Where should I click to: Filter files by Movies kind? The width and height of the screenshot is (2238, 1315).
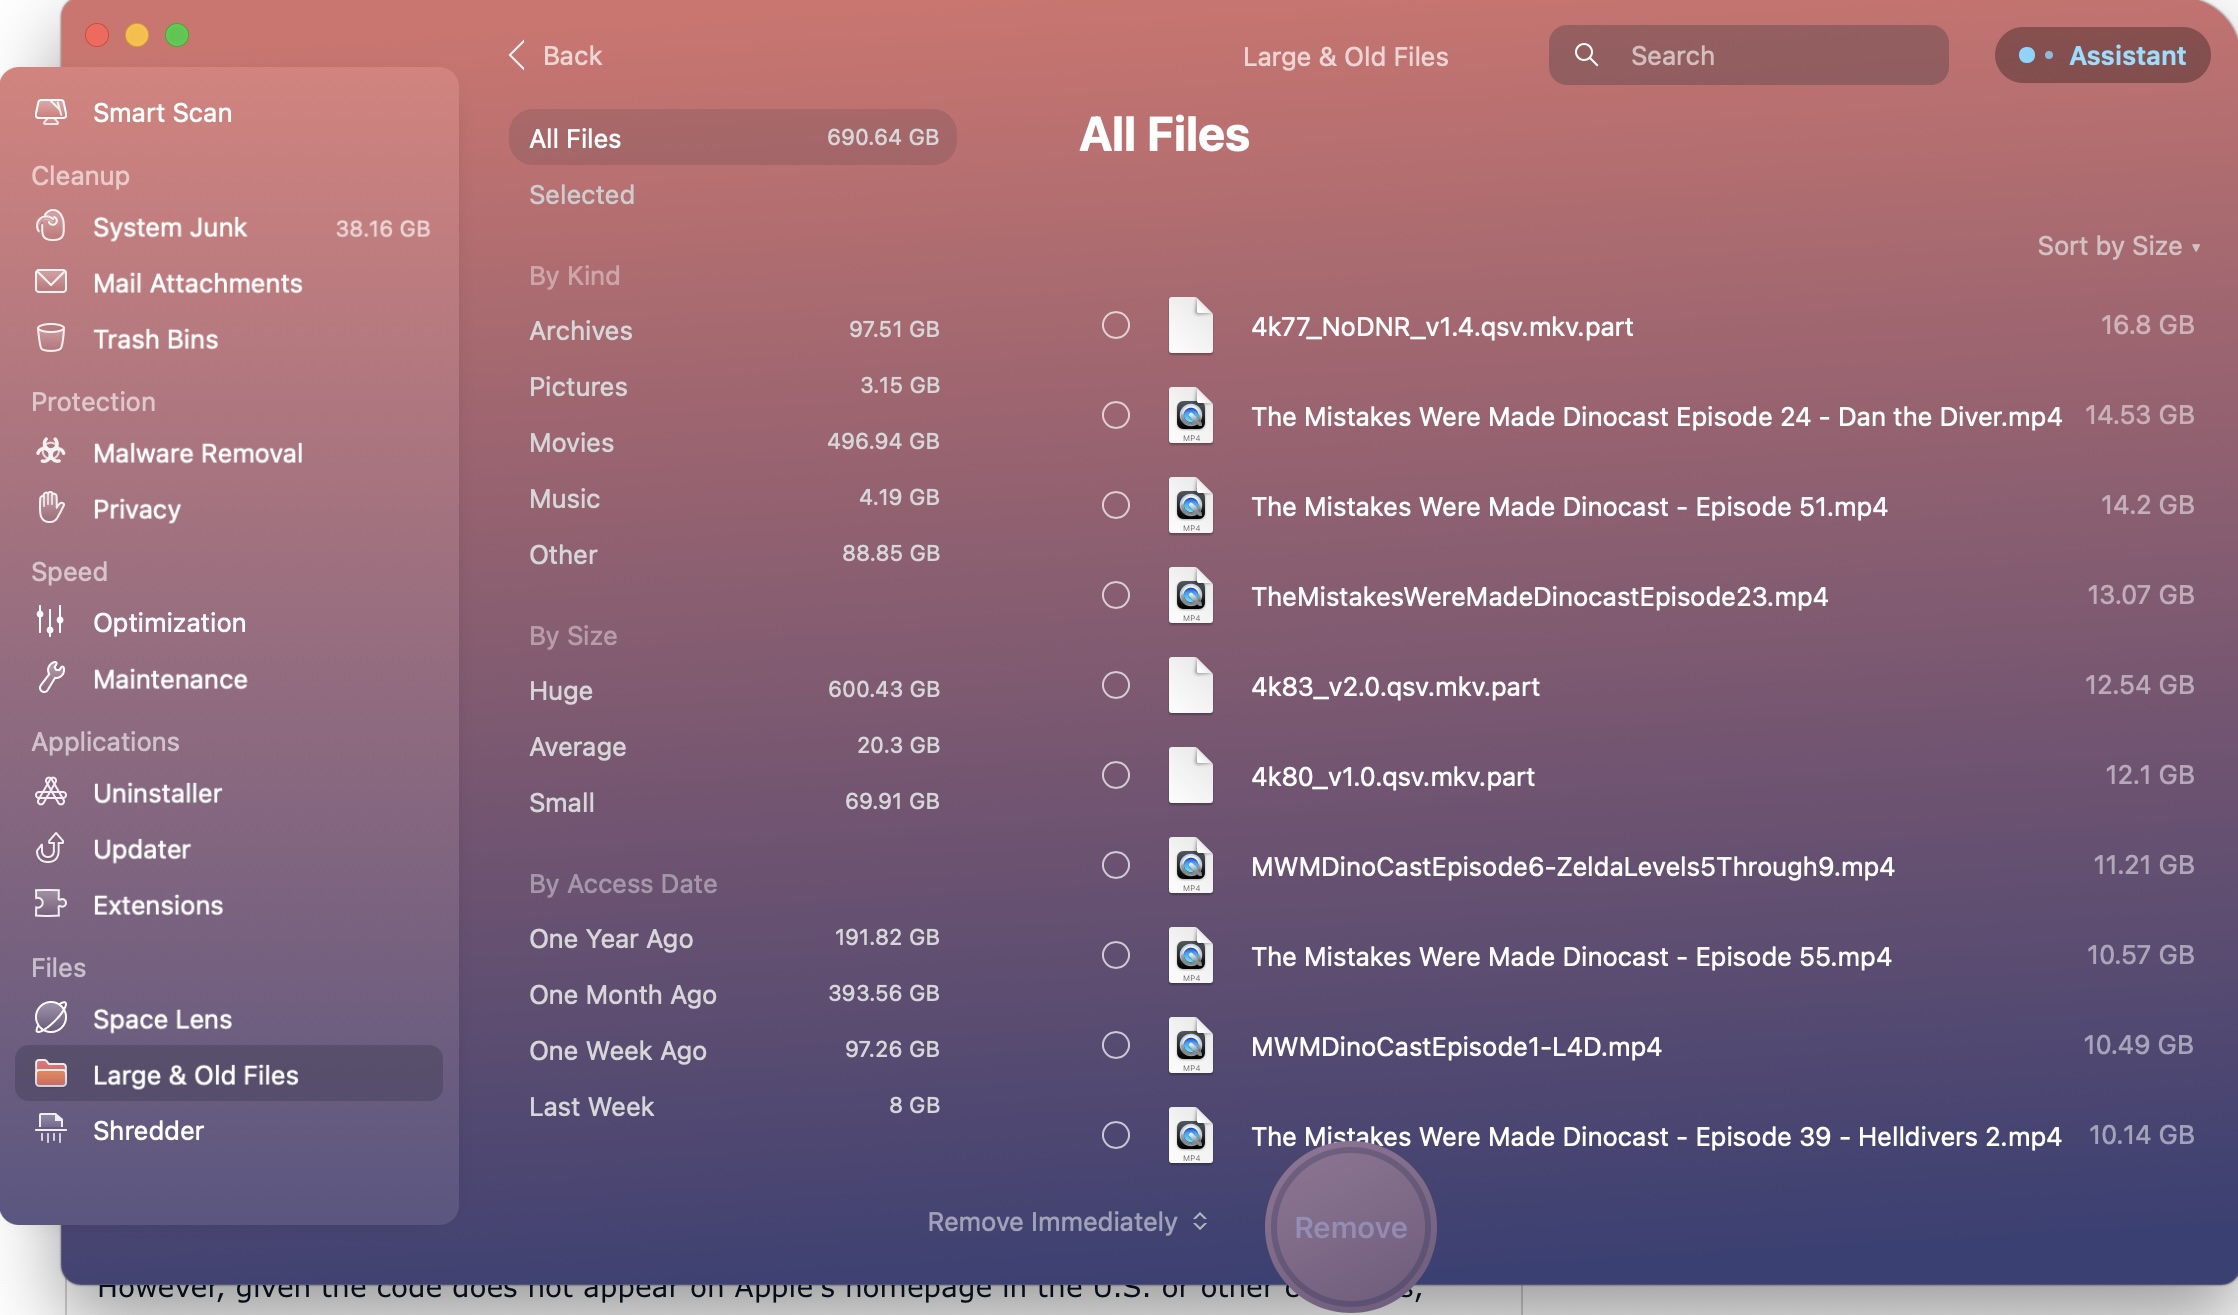click(571, 442)
